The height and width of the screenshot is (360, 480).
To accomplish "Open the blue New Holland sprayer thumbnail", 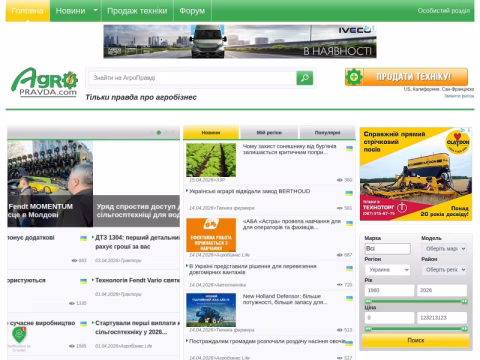I will tap(211, 310).
